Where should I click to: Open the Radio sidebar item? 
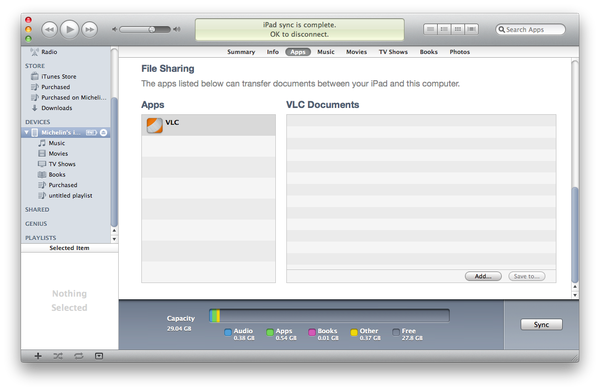(x=49, y=52)
